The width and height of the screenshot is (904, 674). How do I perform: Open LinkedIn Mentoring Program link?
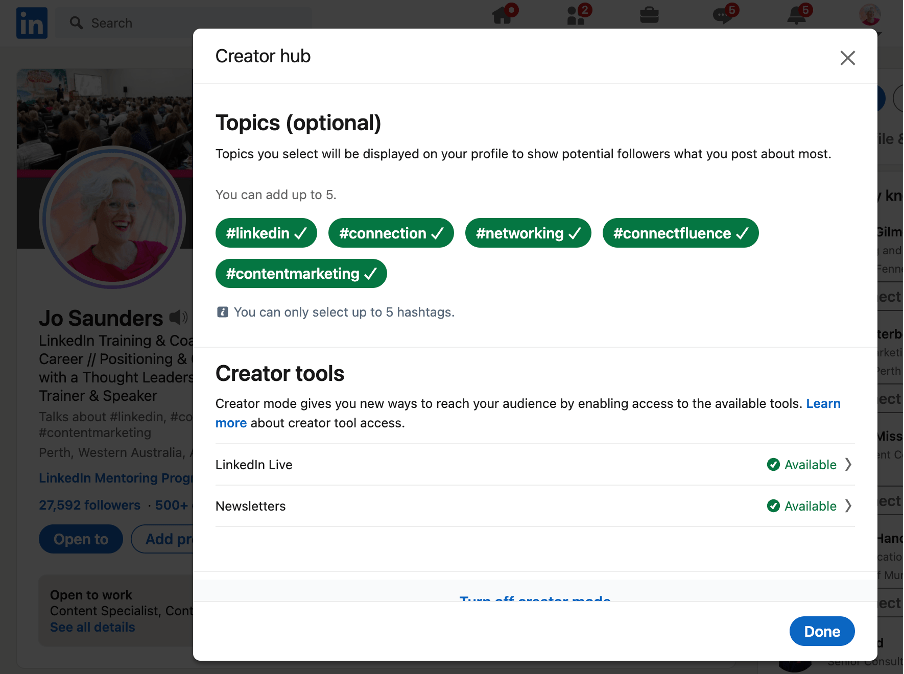(x=116, y=478)
